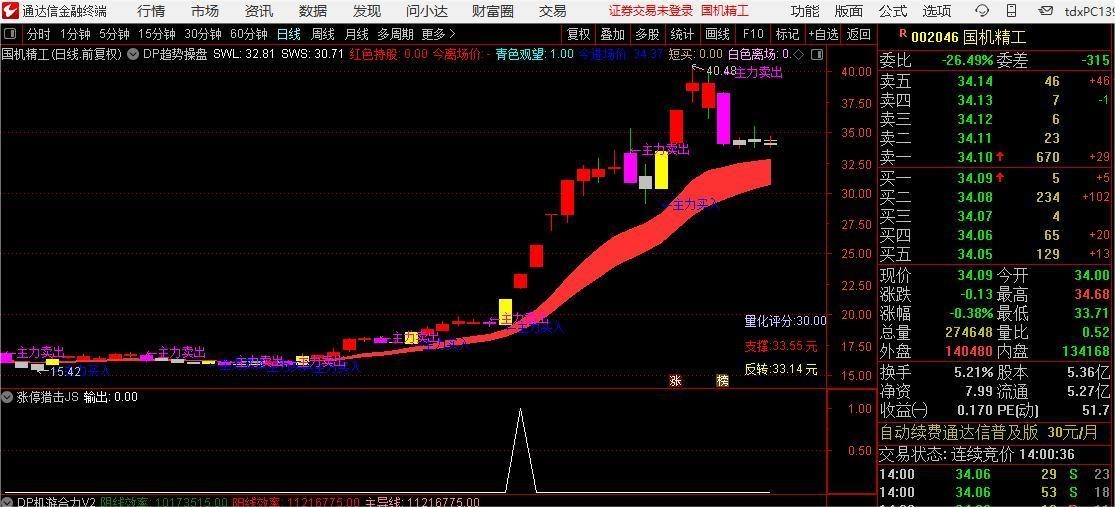Open the 版面 menu
This screenshot has width=1115, height=507.
point(848,11)
